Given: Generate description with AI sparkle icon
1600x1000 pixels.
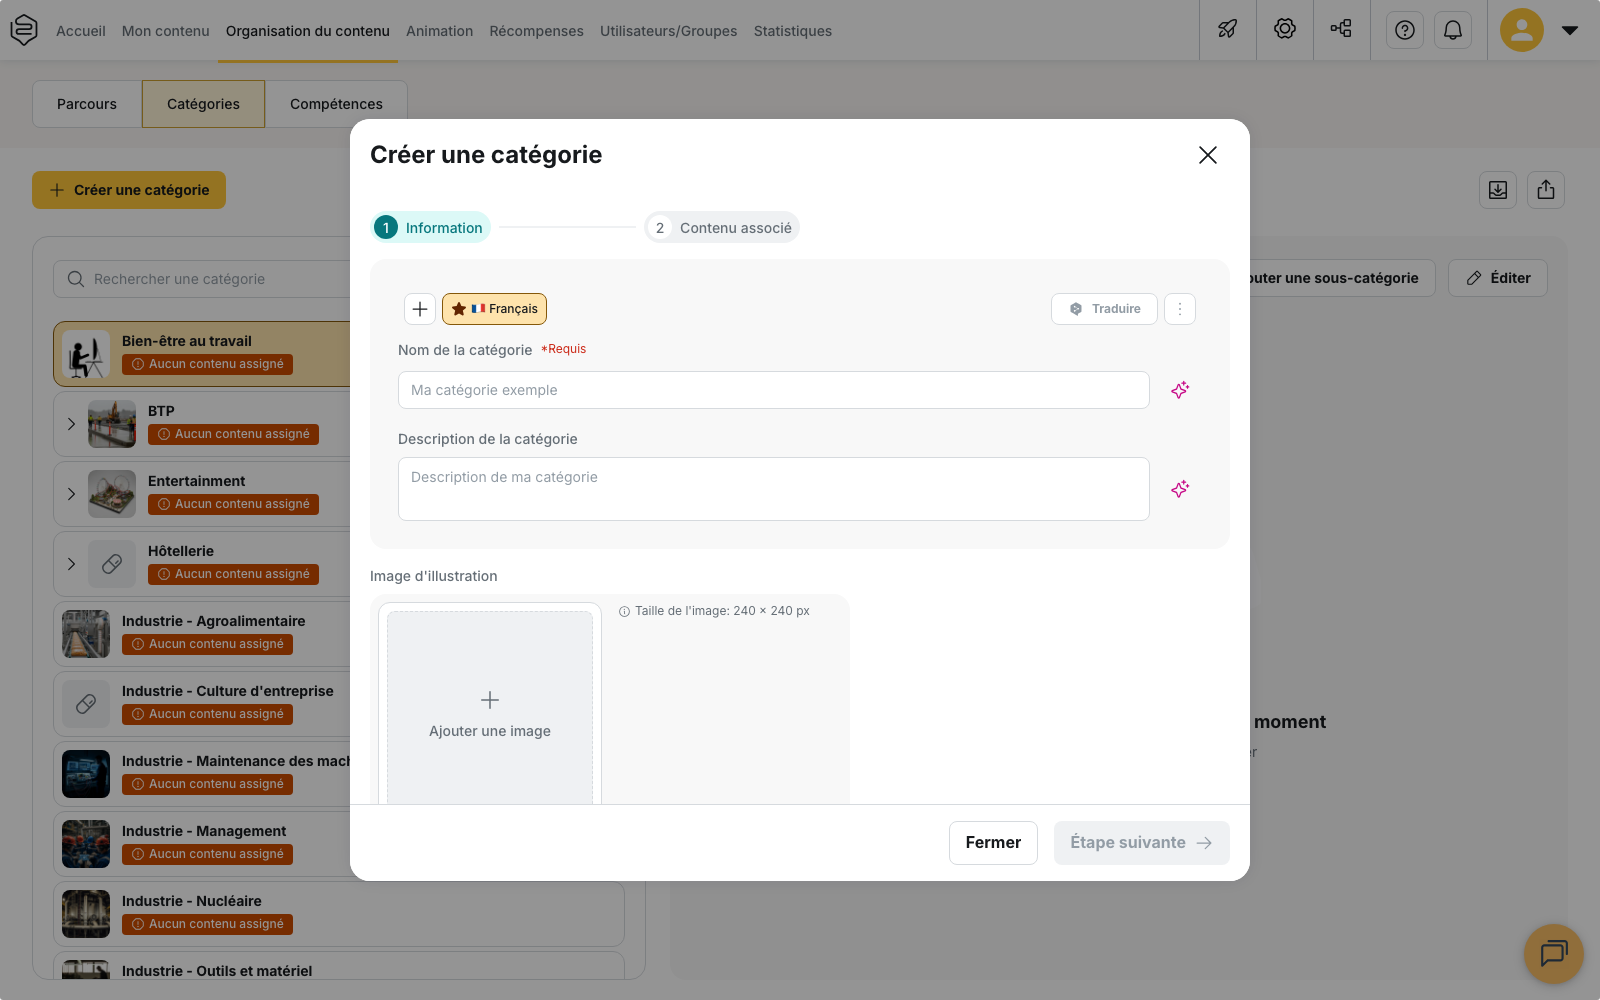Looking at the screenshot, I should coord(1180,489).
